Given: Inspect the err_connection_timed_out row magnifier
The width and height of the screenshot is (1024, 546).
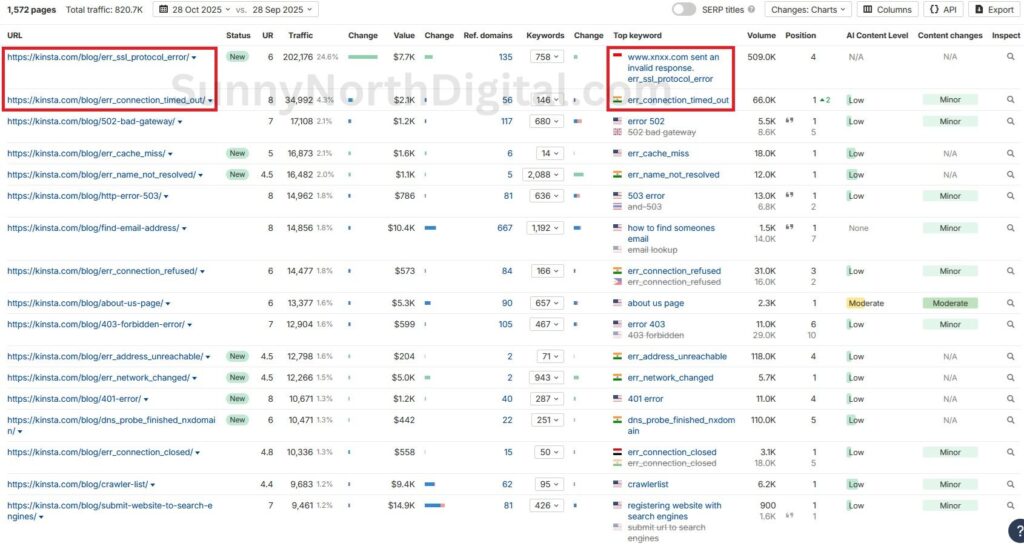Looking at the screenshot, I should coord(1010,100).
